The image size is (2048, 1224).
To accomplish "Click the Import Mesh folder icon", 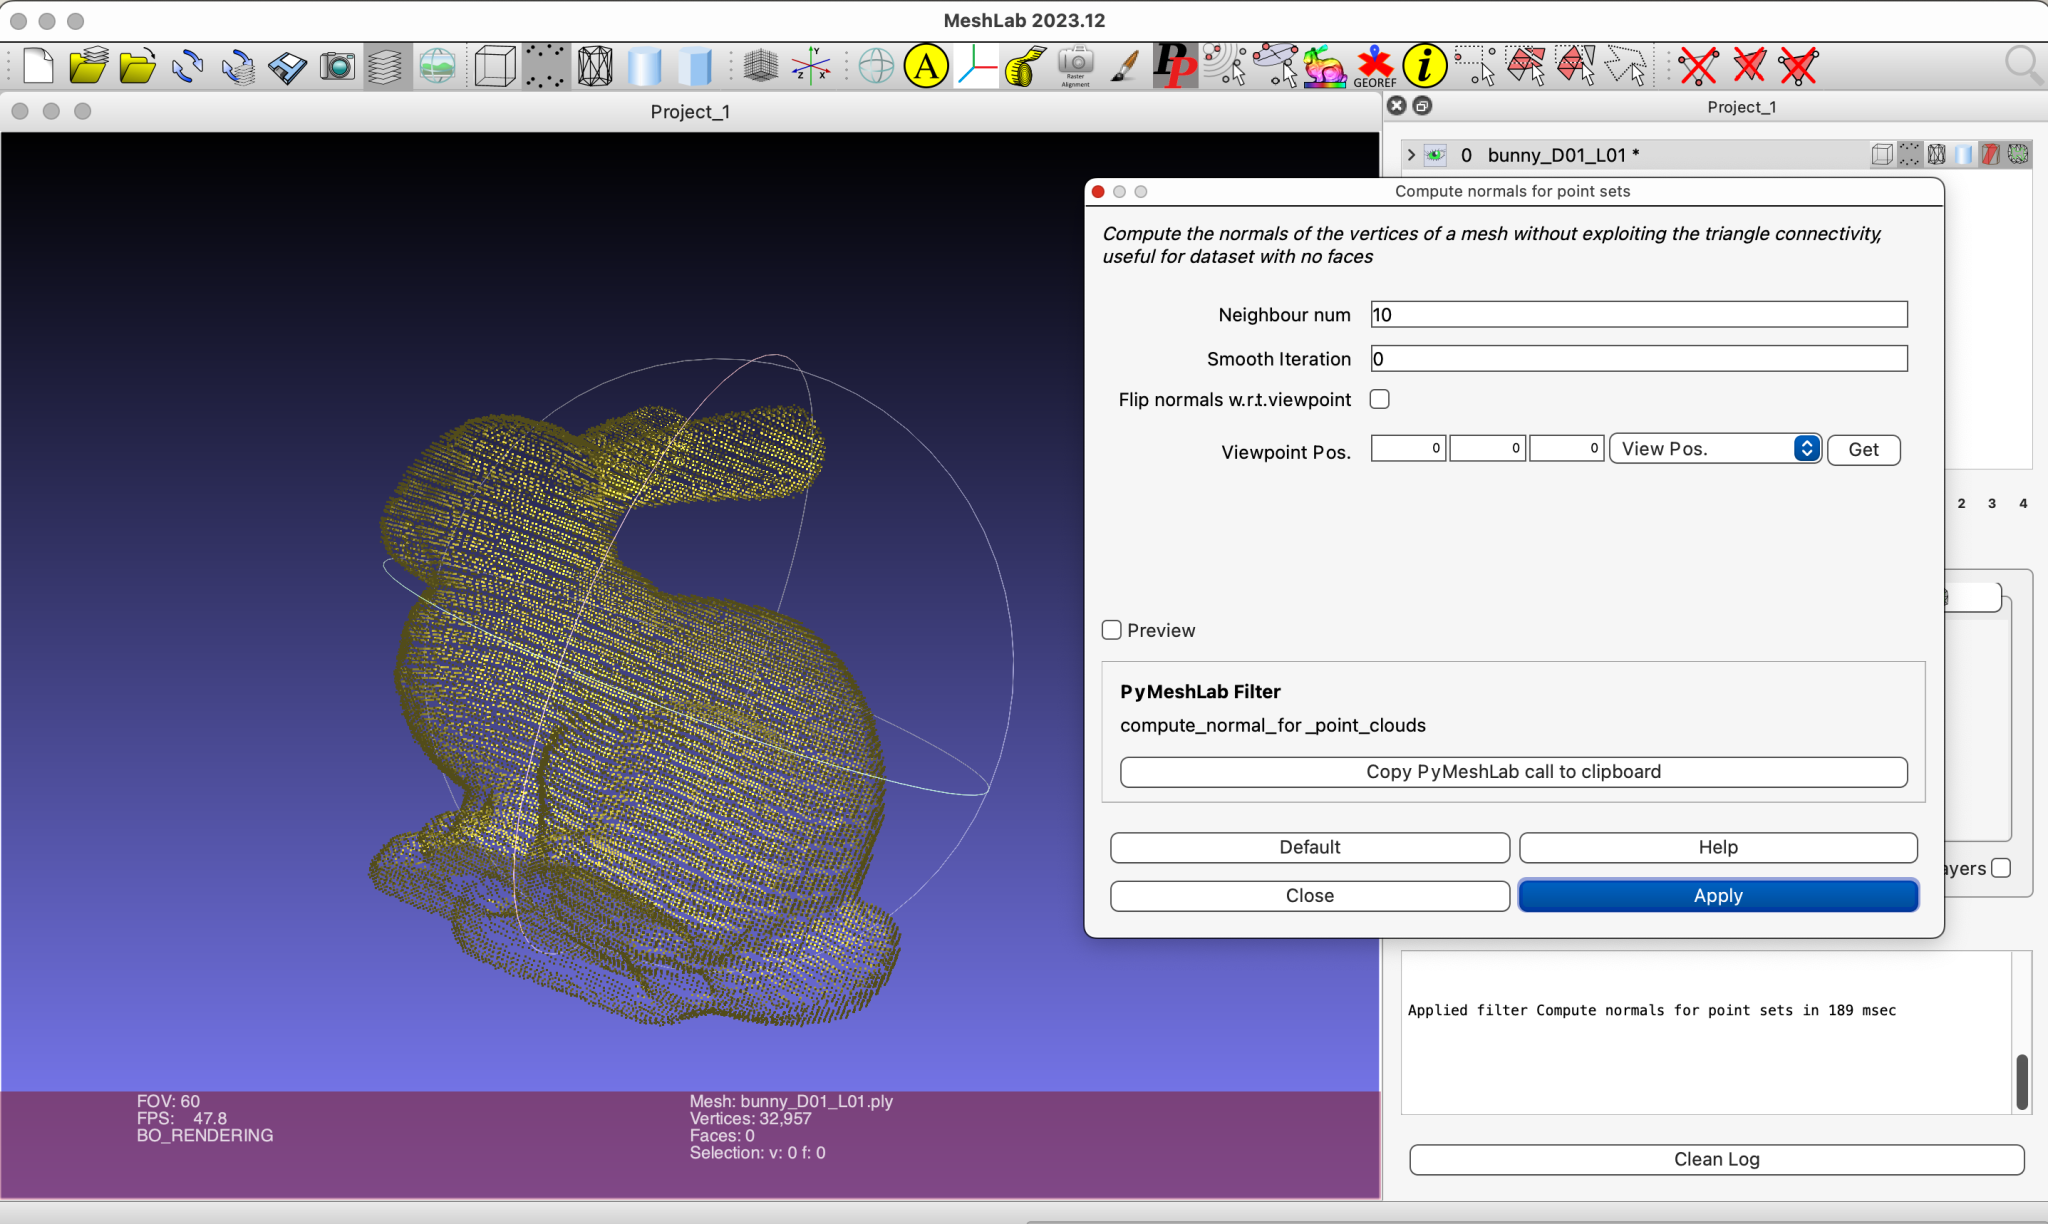I will 137,67.
